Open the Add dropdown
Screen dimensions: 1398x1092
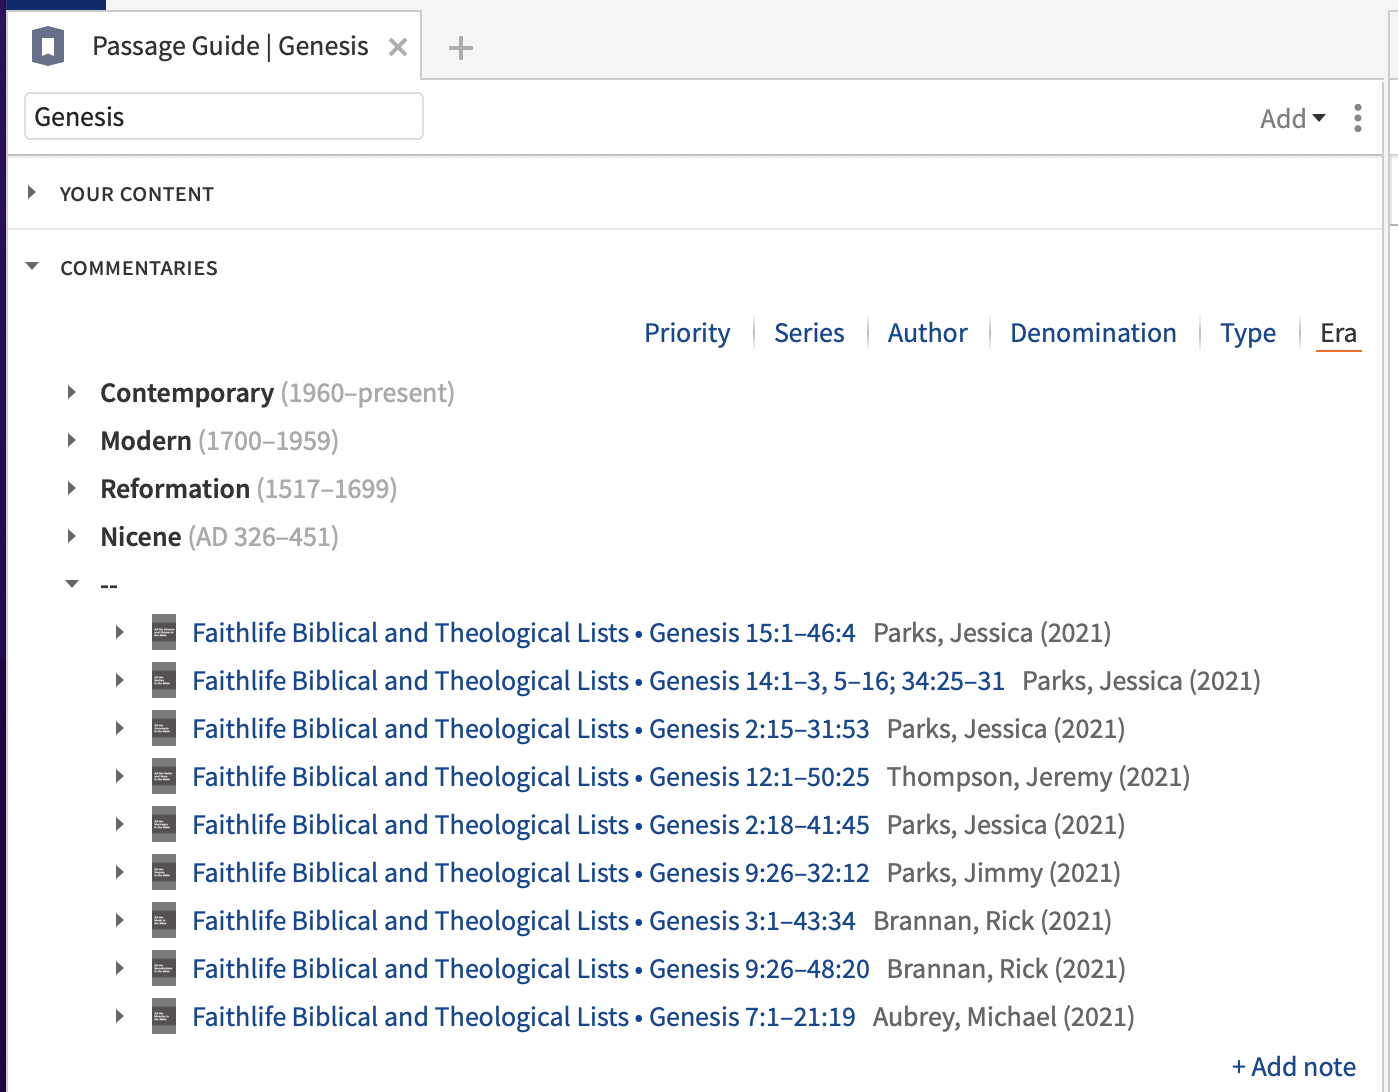coord(1293,118)
